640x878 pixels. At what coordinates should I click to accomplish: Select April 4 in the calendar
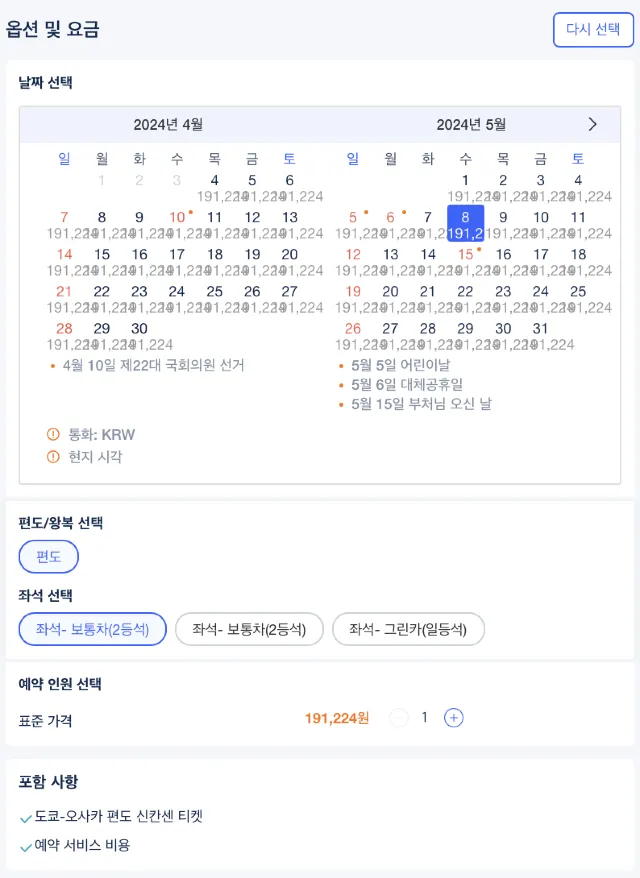214,186
